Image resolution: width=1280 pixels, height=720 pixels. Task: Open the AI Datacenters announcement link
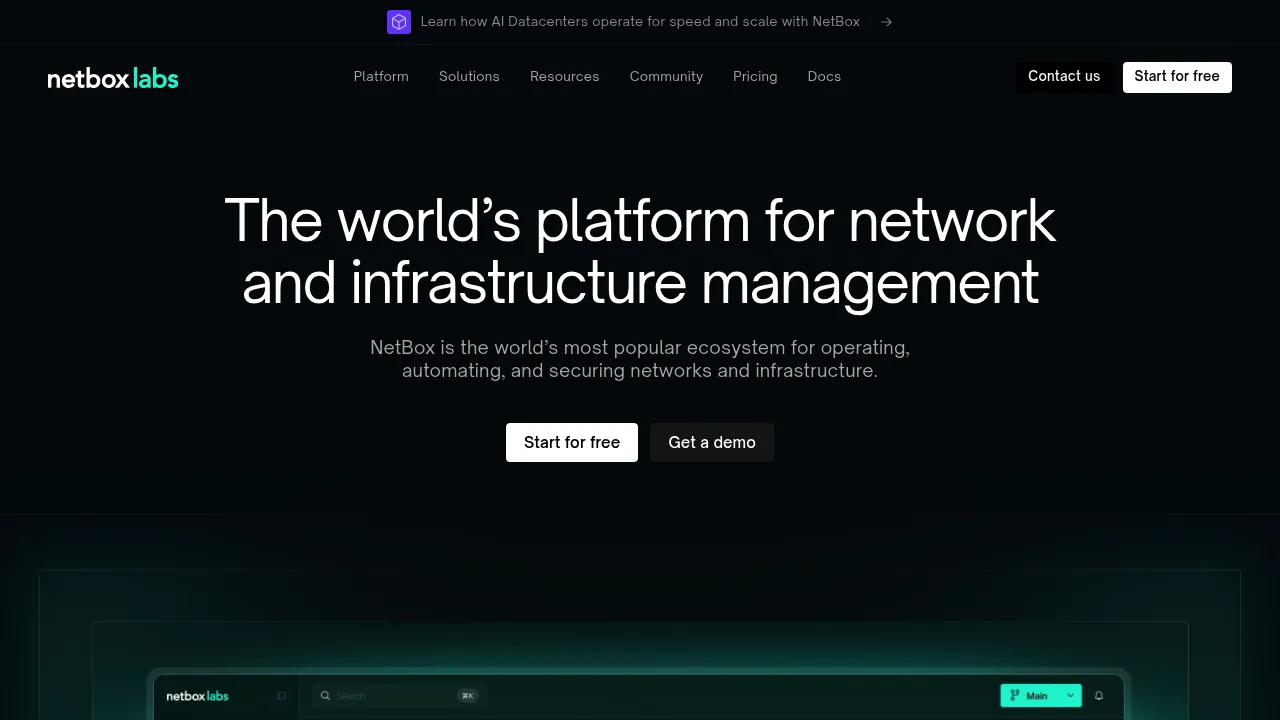coord(640,22)
